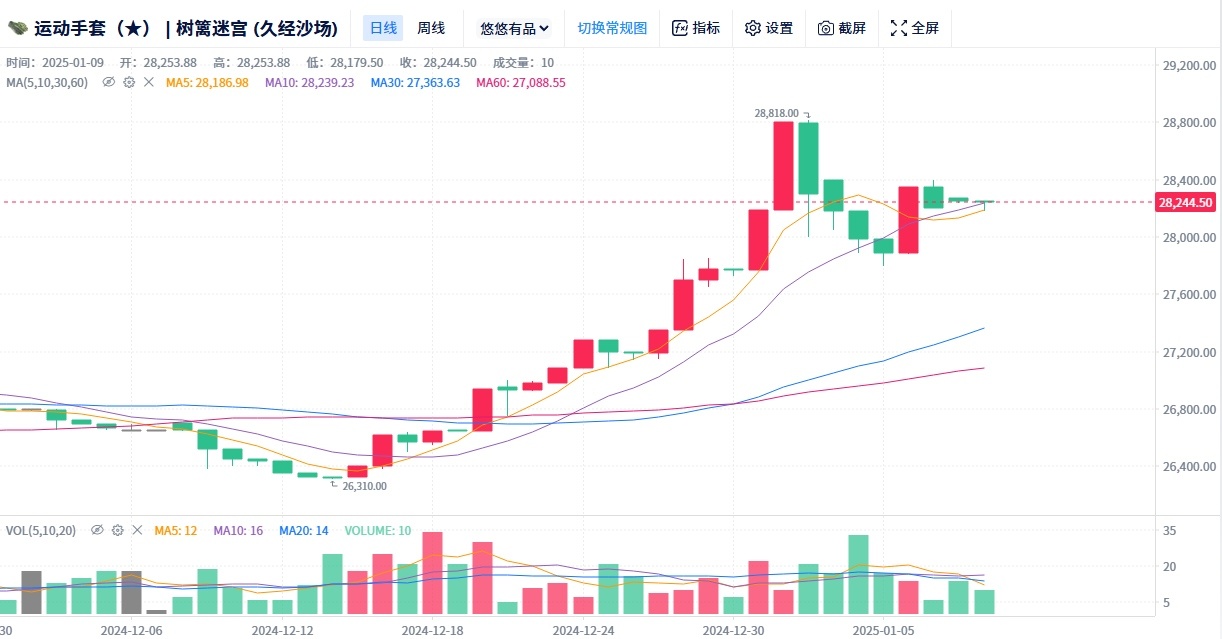Expand the 悠悠有品 platform dropdown
Viewport: 1222px width, 639px height.
[x=514, y=28]
